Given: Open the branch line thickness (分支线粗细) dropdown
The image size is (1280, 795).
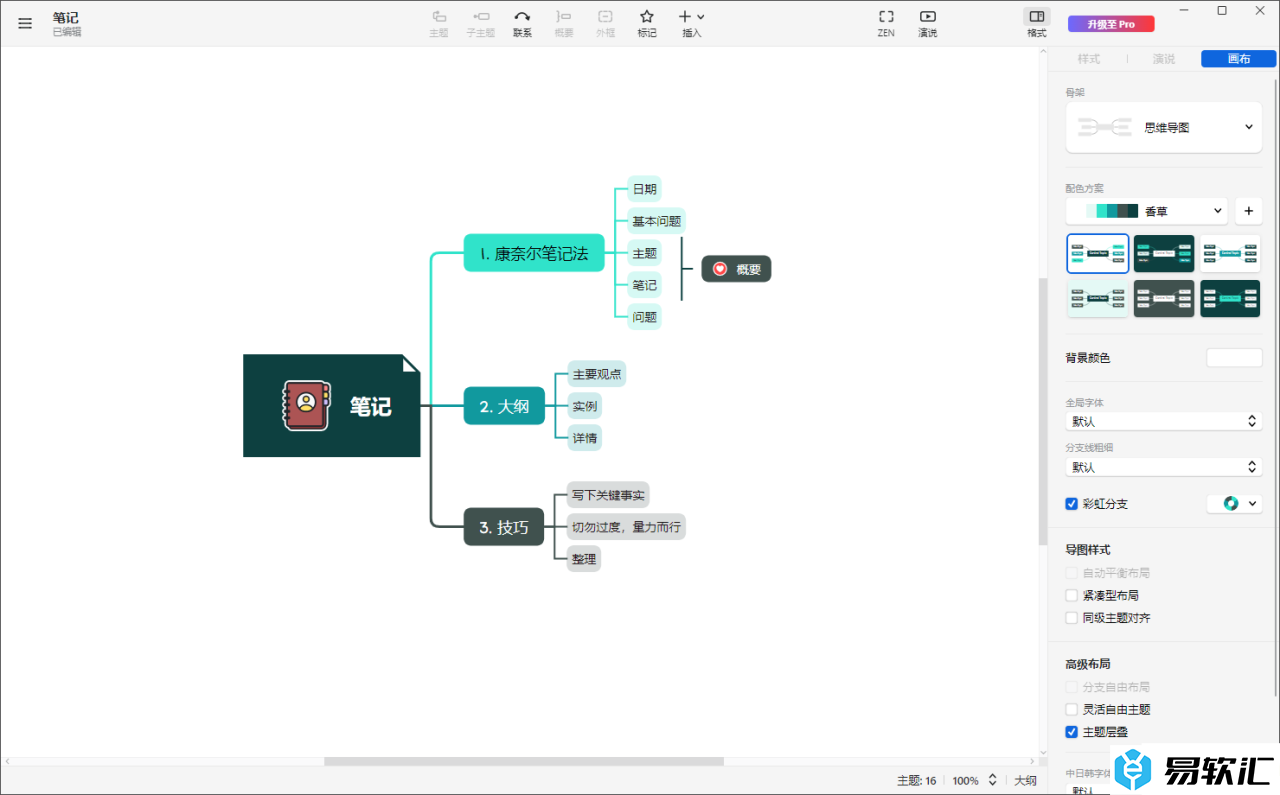Looking at the screenshot, I should (x=1164, y=467).
